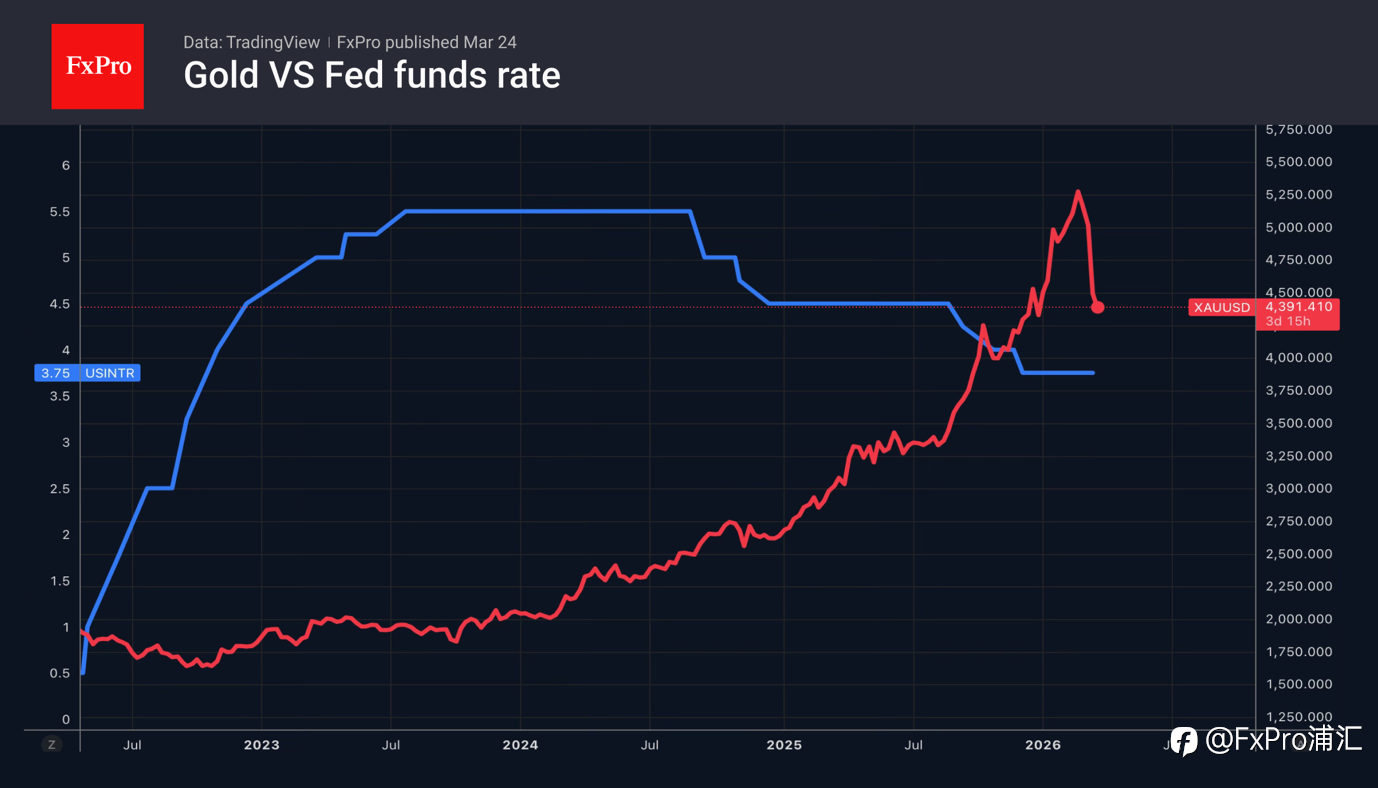Click the Gold VS Fed funds rate title
Image resolution: width=1378 pixels, height=788 pixels.
click(372, 76)
